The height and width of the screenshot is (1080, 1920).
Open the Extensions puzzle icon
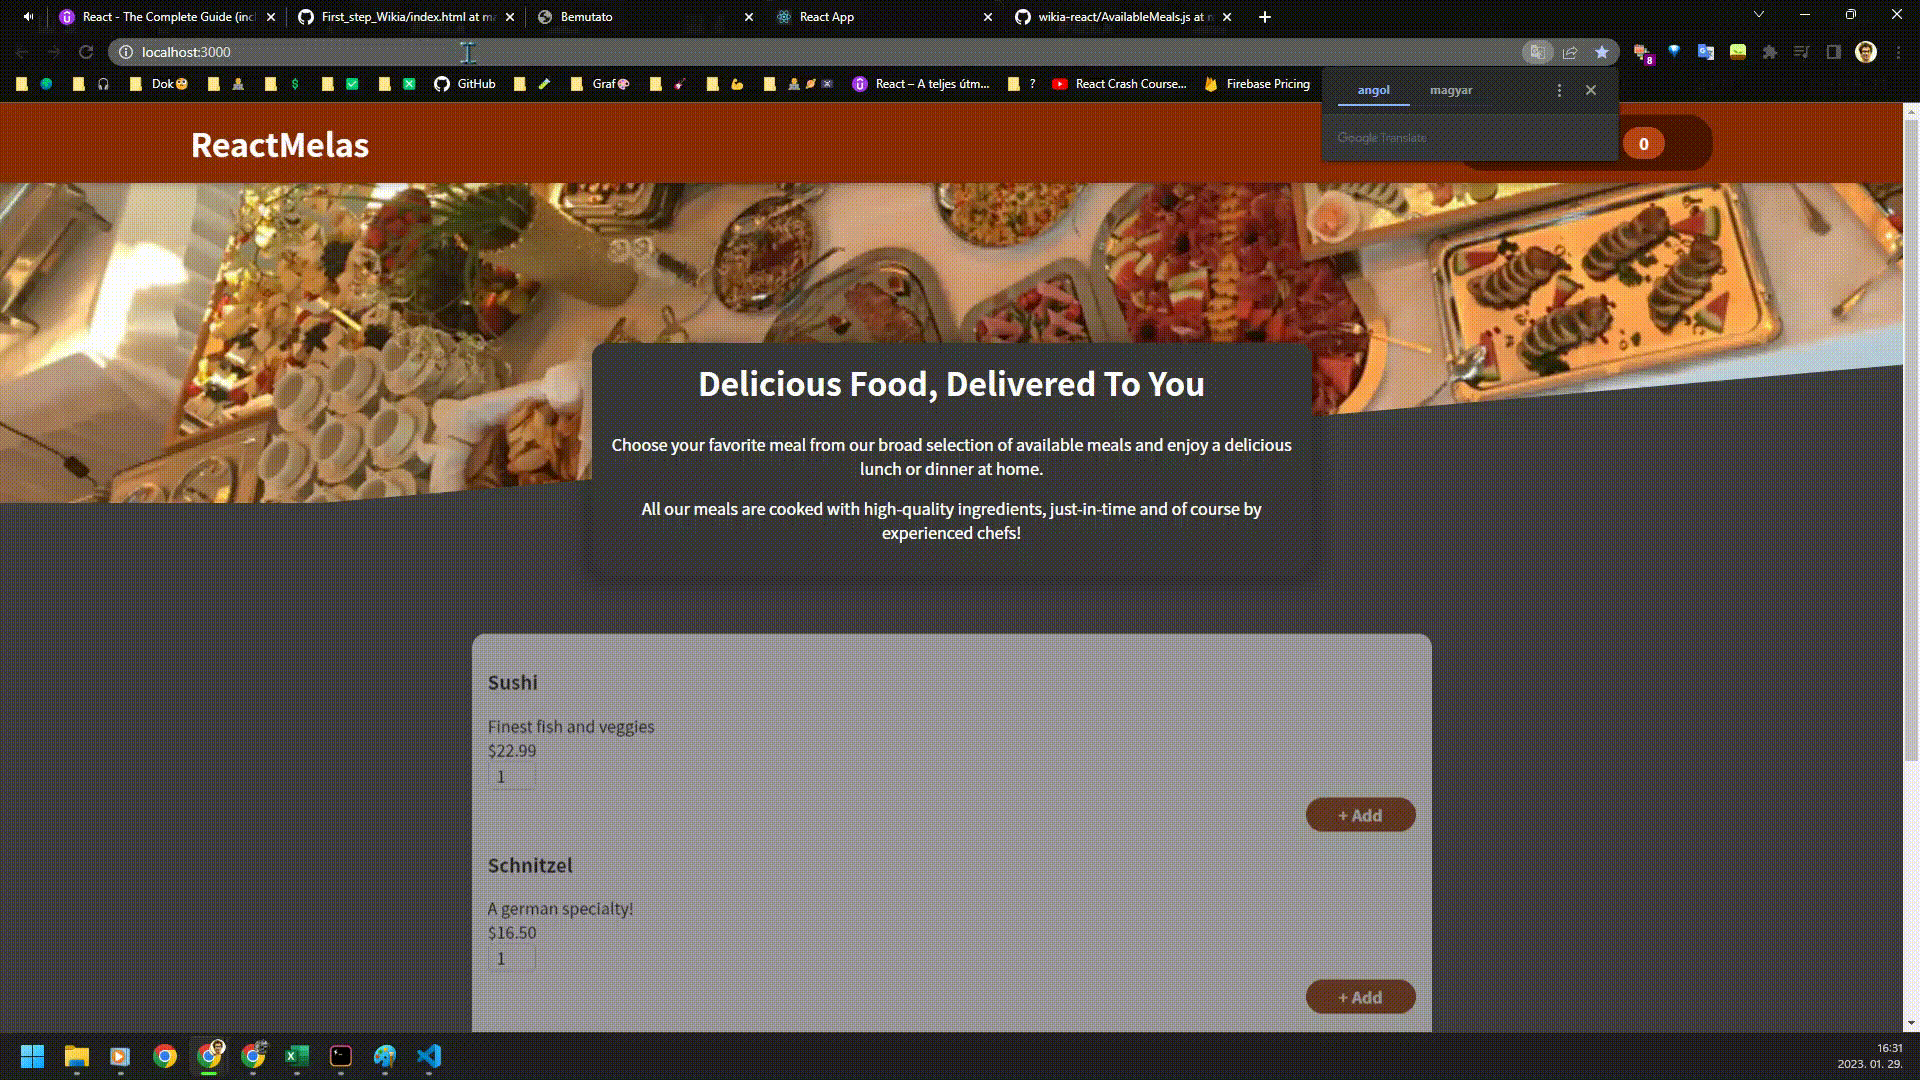coord(1770,52)
